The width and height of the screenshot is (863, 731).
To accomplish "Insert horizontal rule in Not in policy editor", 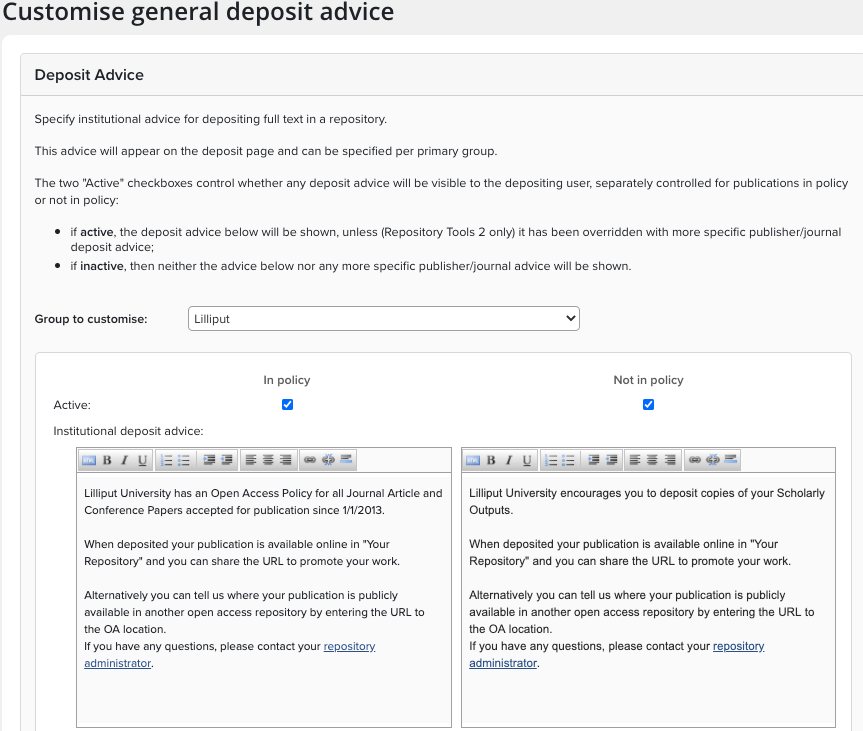I will pyautogui.click(x=731, y=460).
